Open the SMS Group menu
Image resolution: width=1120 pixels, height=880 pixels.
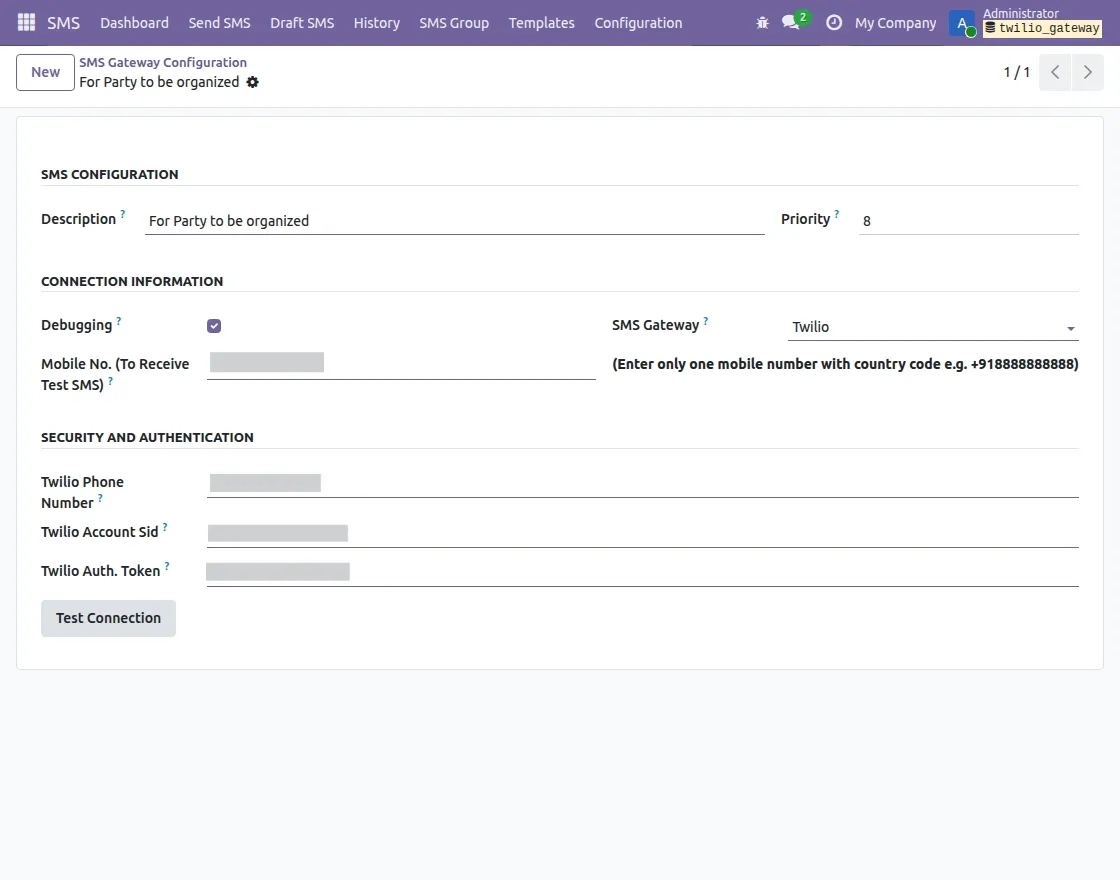[454, 23]
